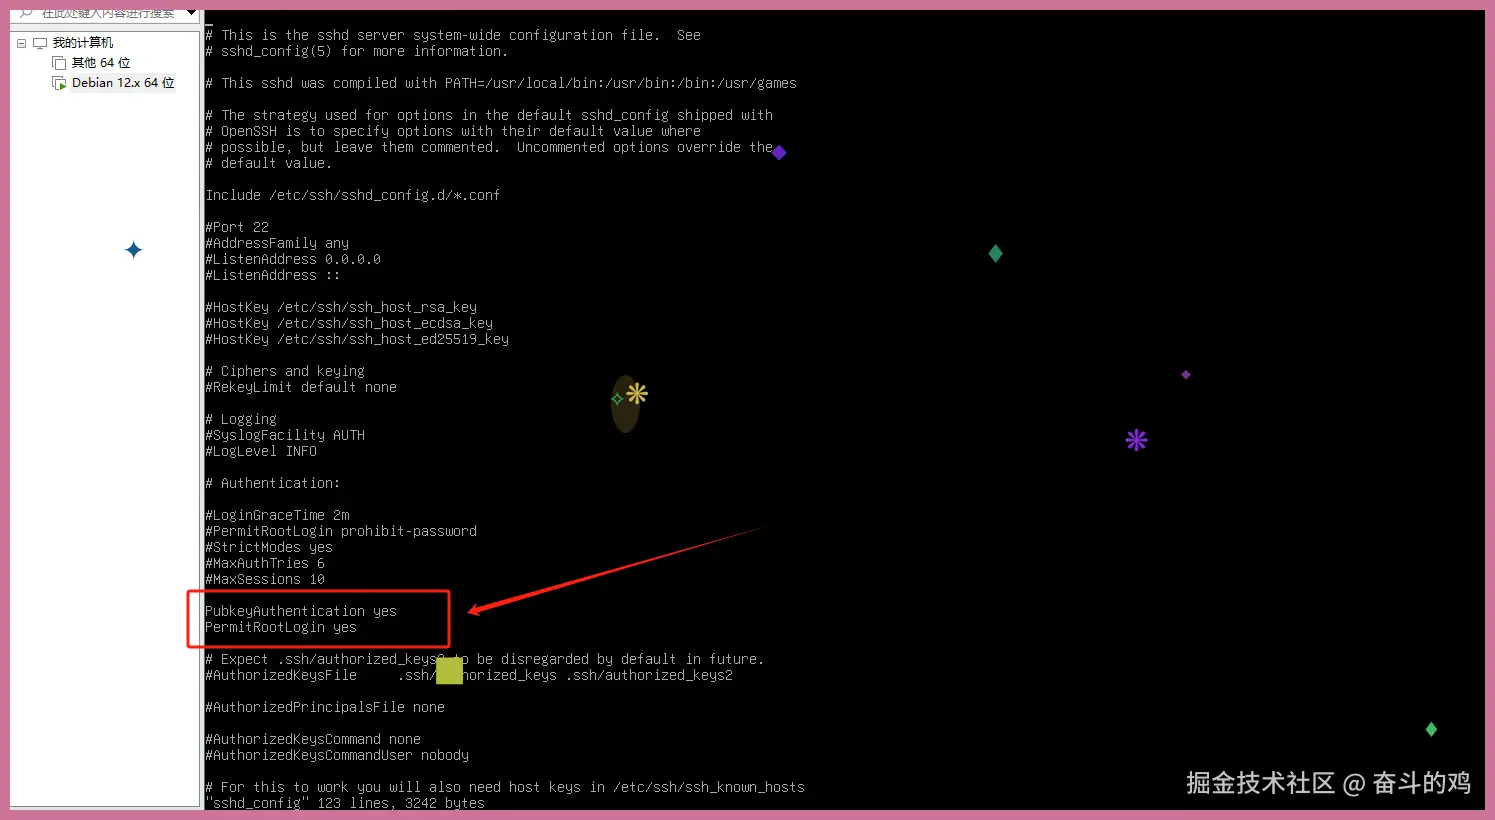Collapse the 我的计算机 tree node
The image size is (1495, 820).
pyautogui.click(x=21, y=43)
